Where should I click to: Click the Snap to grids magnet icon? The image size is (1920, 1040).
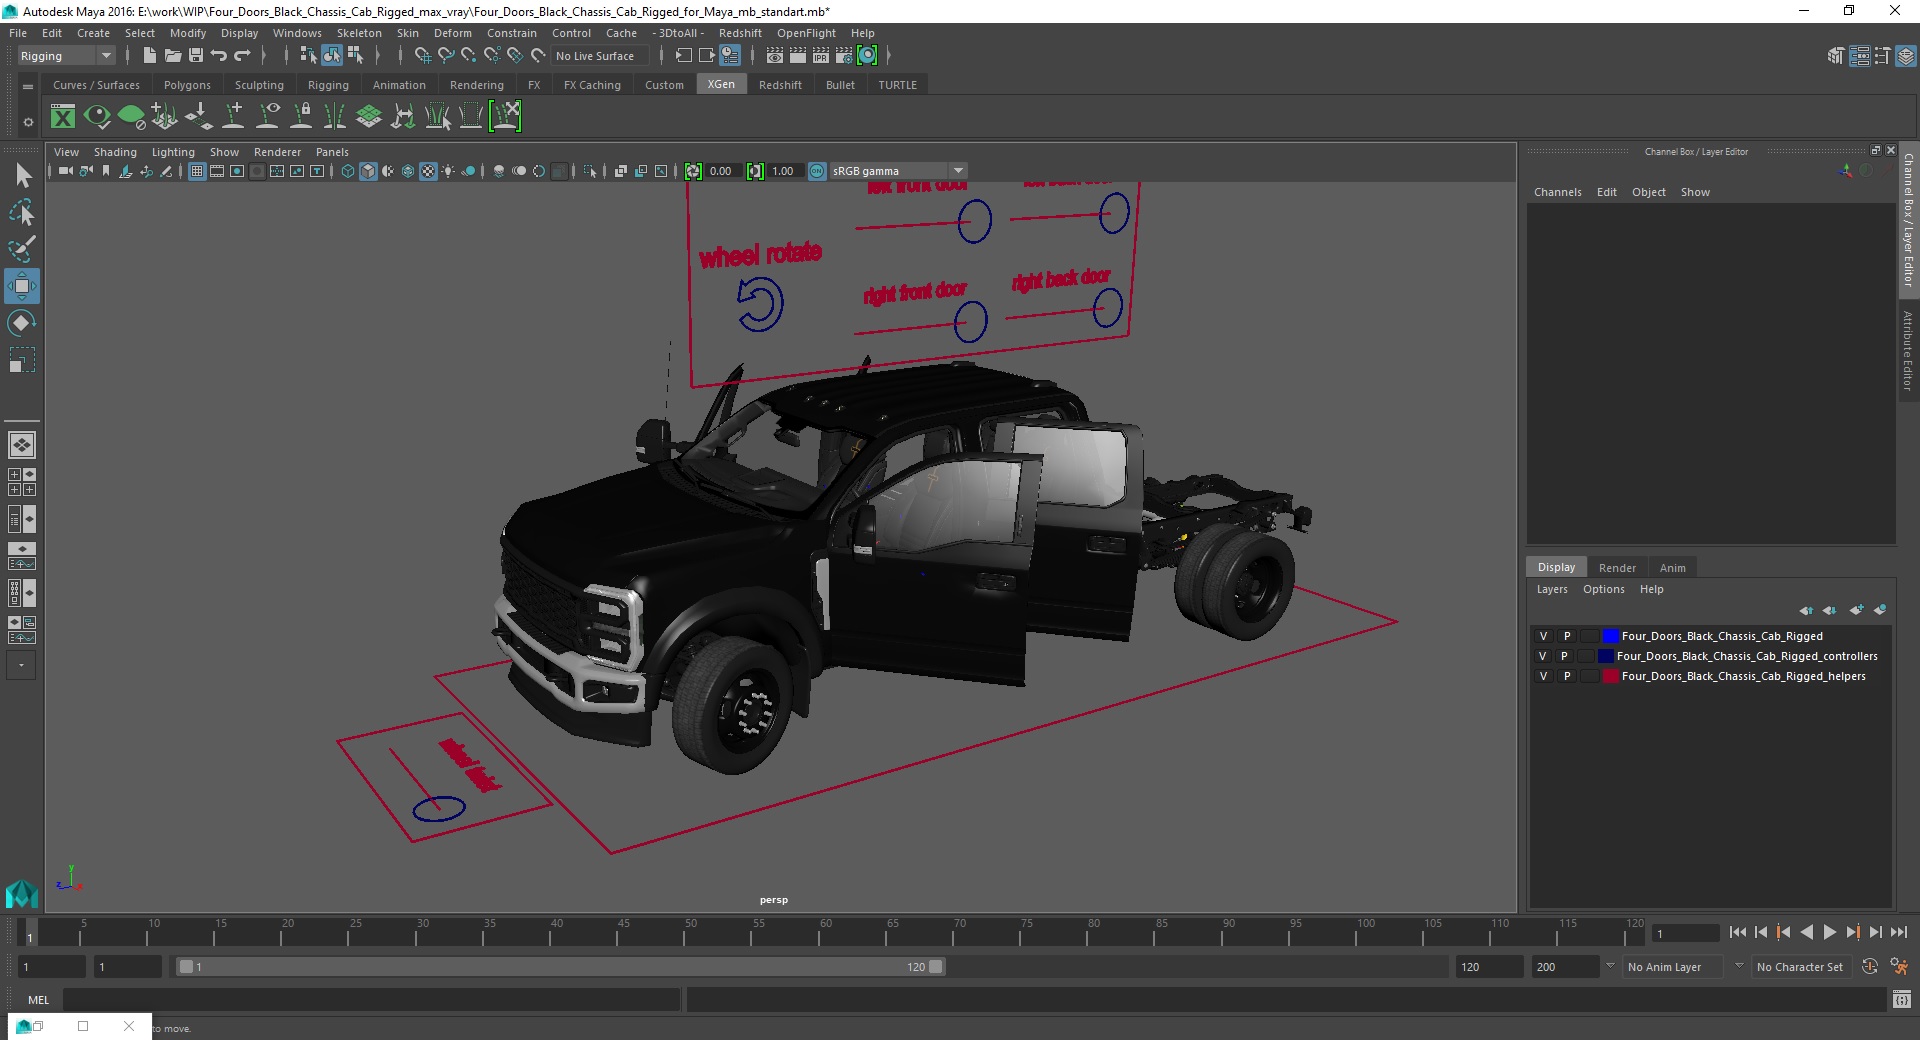[x=422, y=56]
